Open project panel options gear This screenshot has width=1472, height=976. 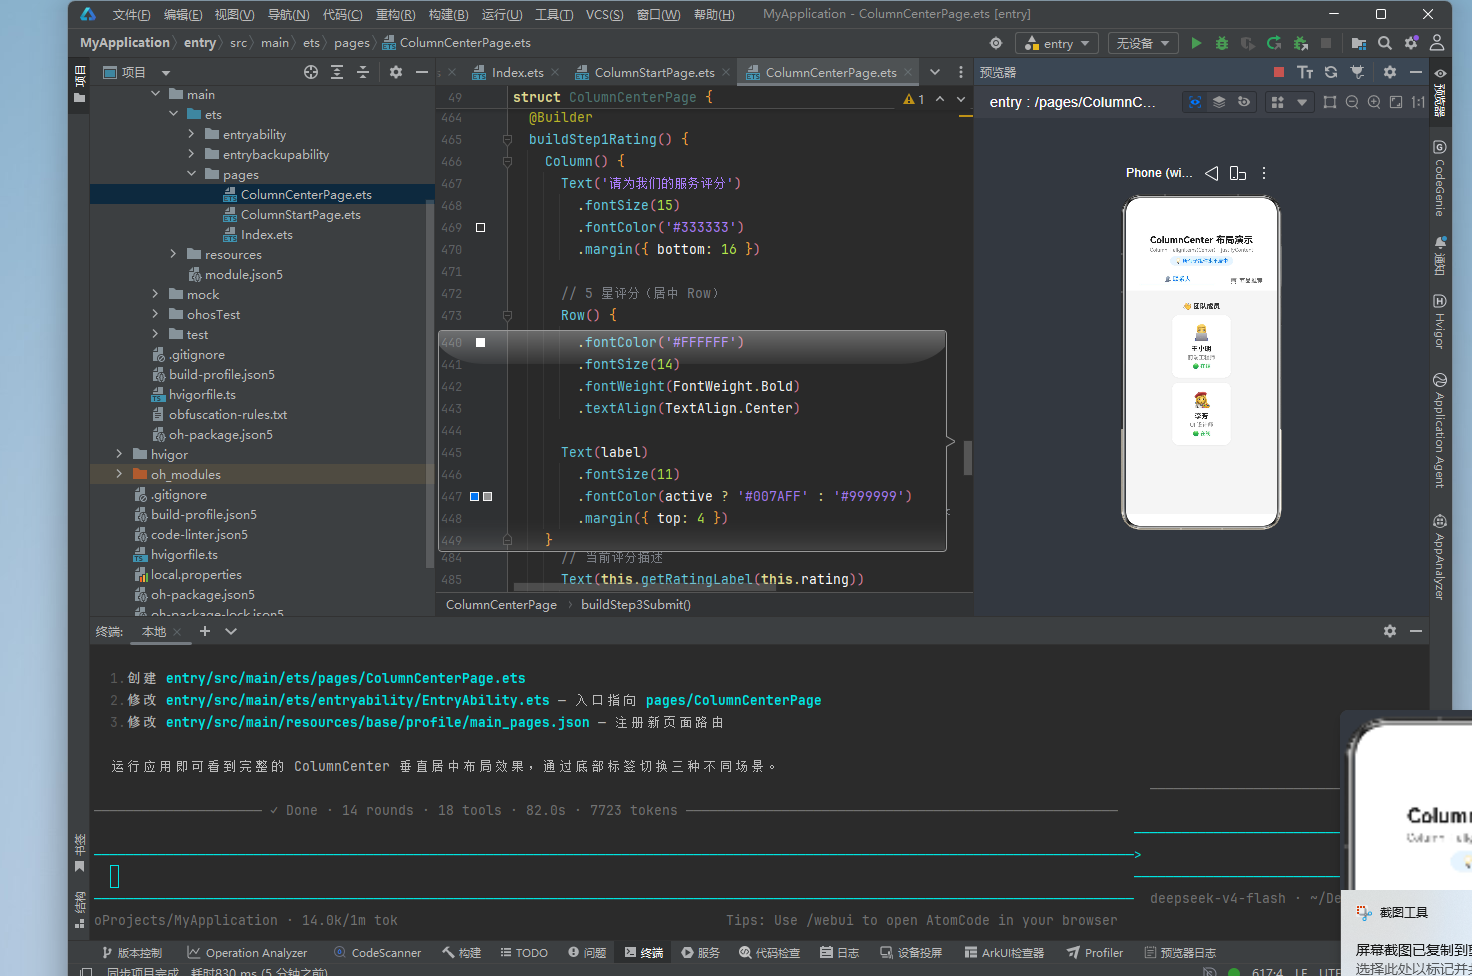pyautogui.click(x=396, y=72)
